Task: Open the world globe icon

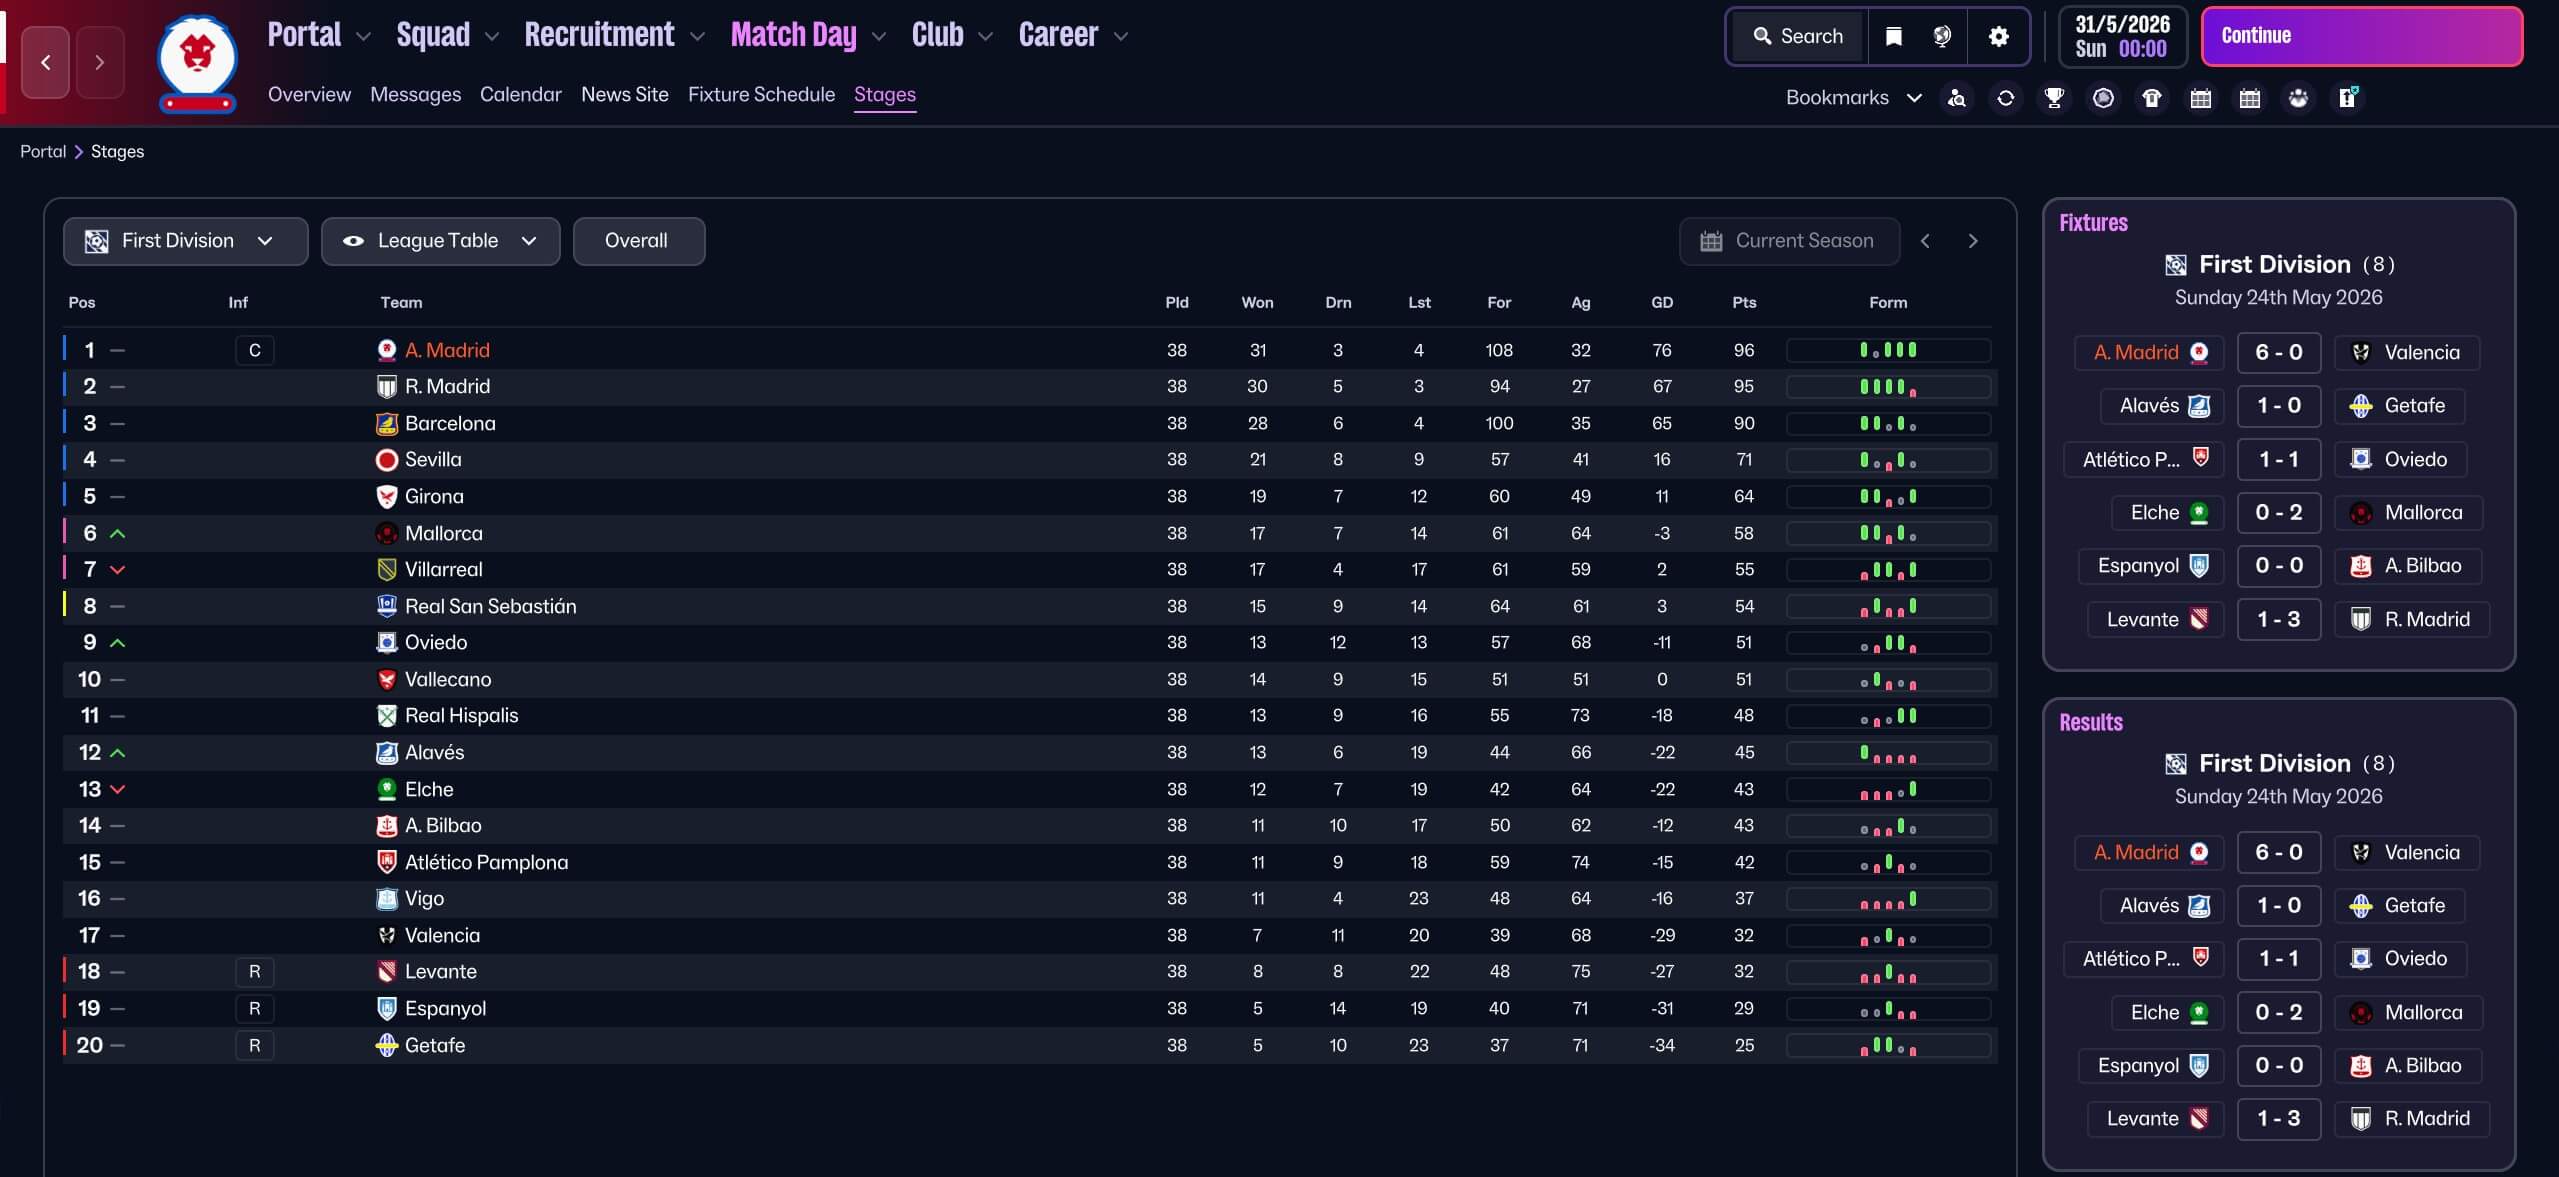Action: tap(1942, 36)
